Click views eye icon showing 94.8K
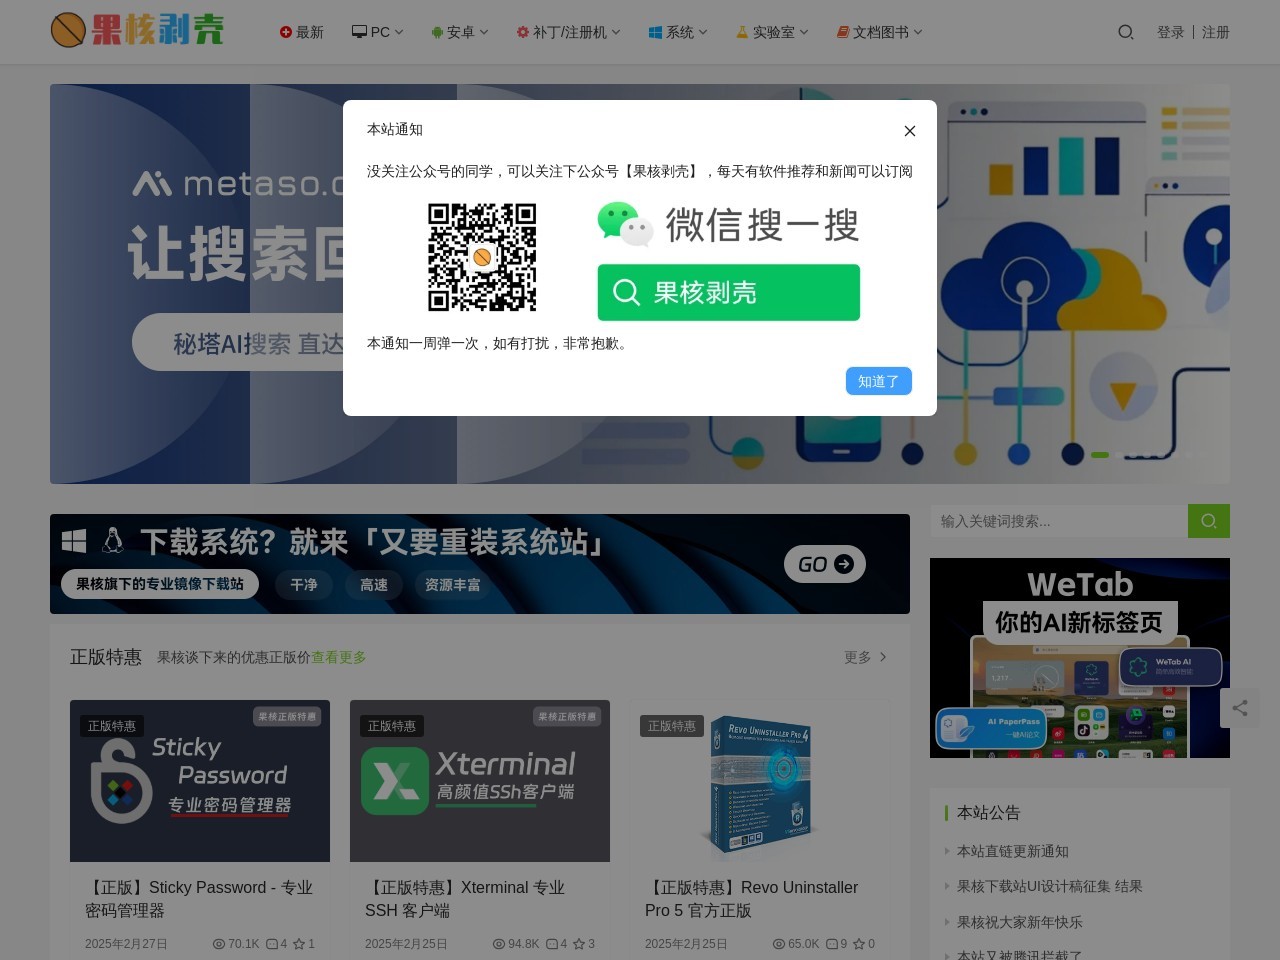 [x=499, y=944]
